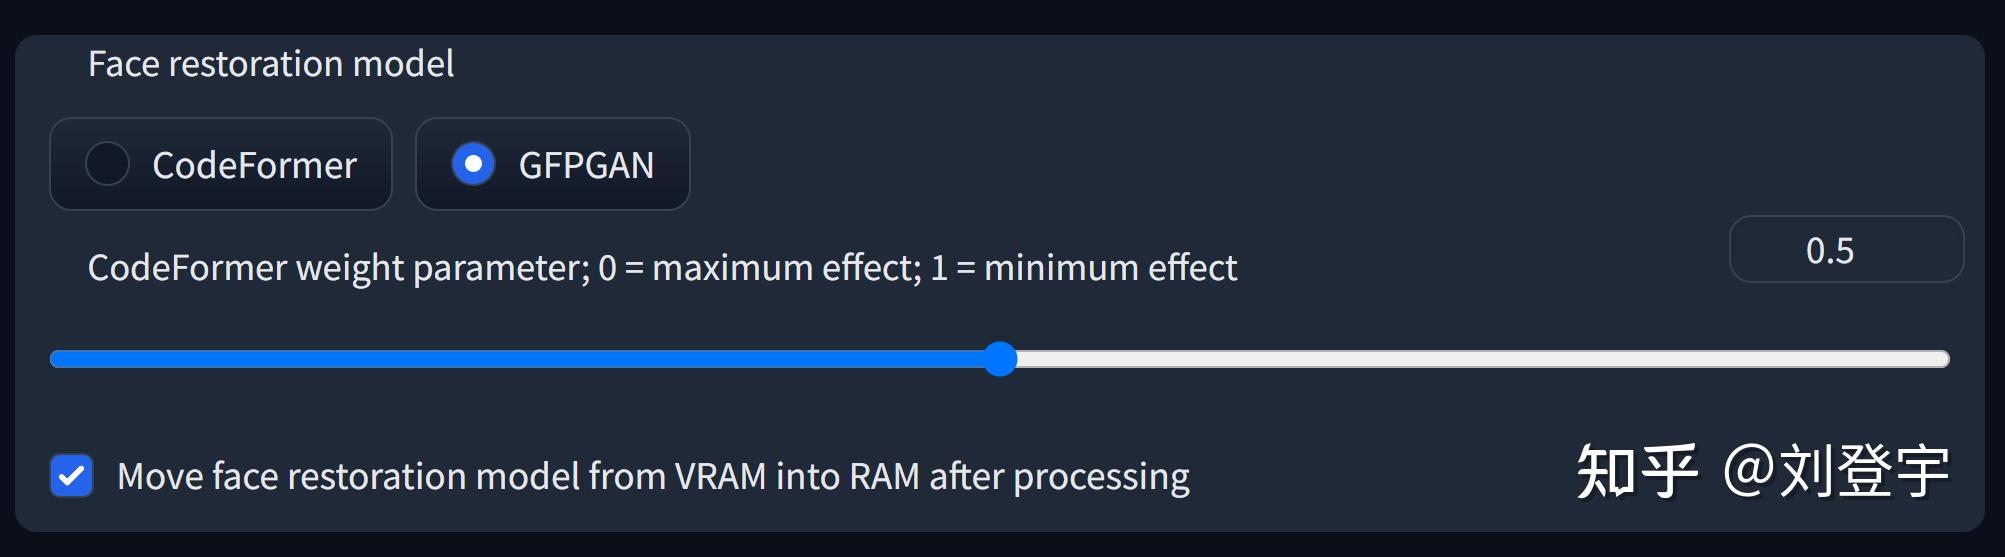
Task: Click the selected GFPGAN radio circle
Action: click(x=473, y=164)
